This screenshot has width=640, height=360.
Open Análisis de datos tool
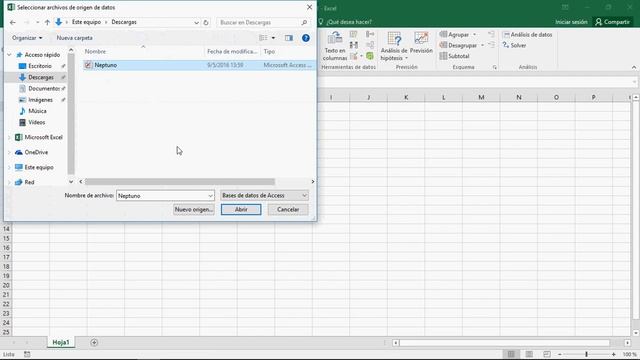pyautogui.click(x=527, y=35)
